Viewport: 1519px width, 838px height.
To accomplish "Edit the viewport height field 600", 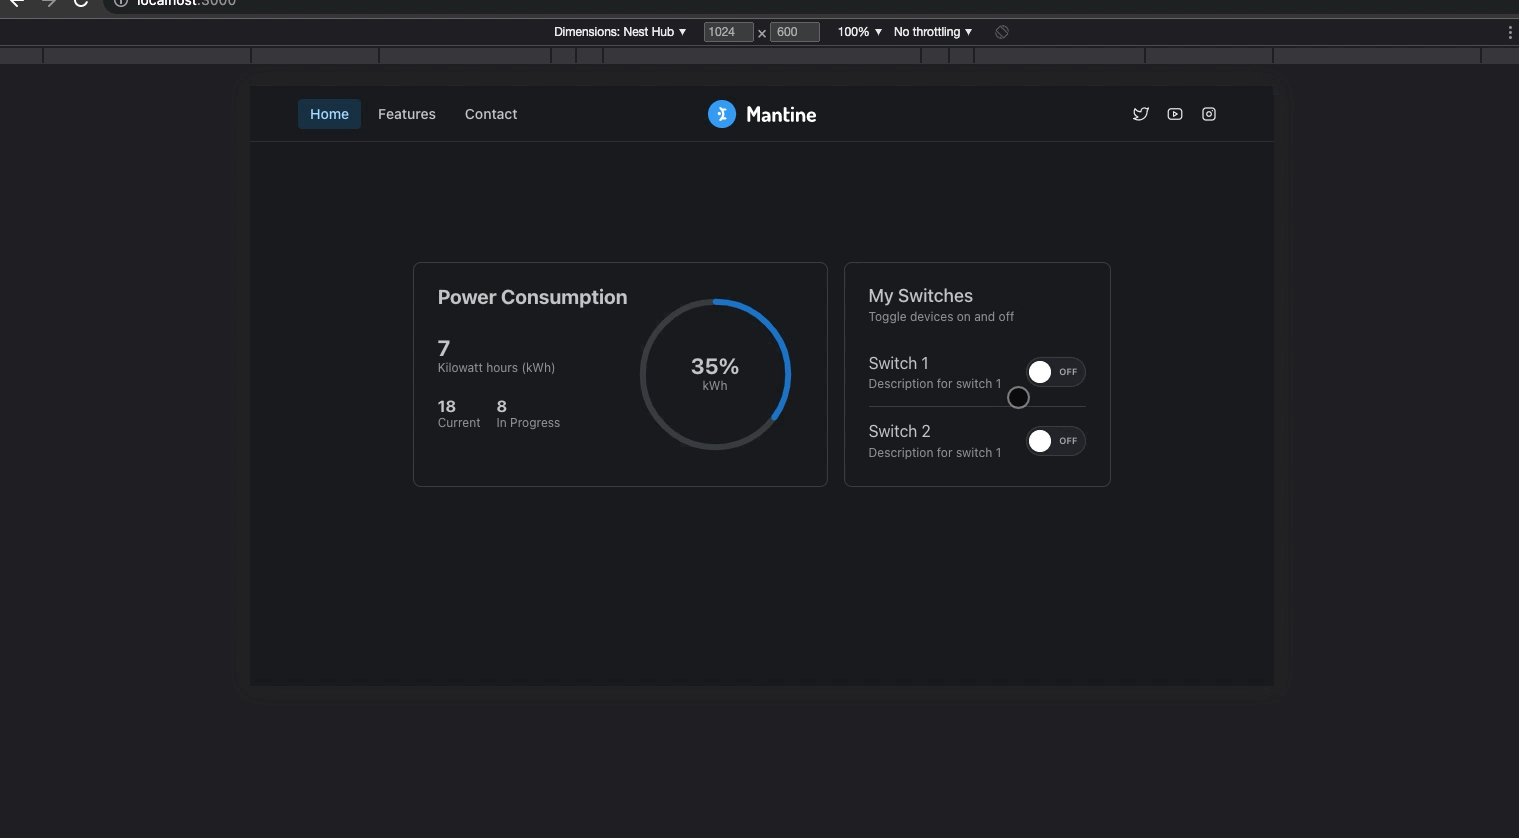I will click(x=794, y=32).
